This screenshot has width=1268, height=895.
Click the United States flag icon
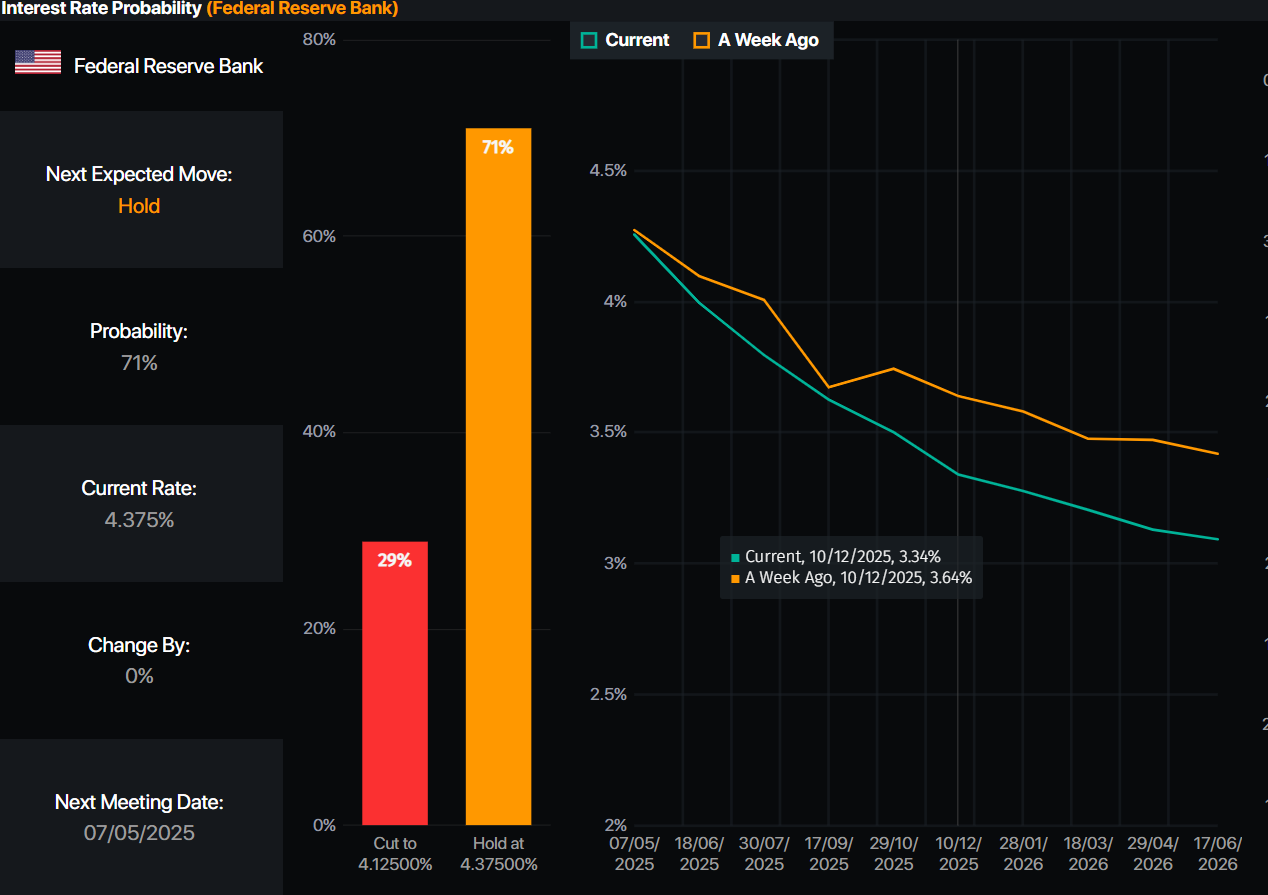click(38, 63)
